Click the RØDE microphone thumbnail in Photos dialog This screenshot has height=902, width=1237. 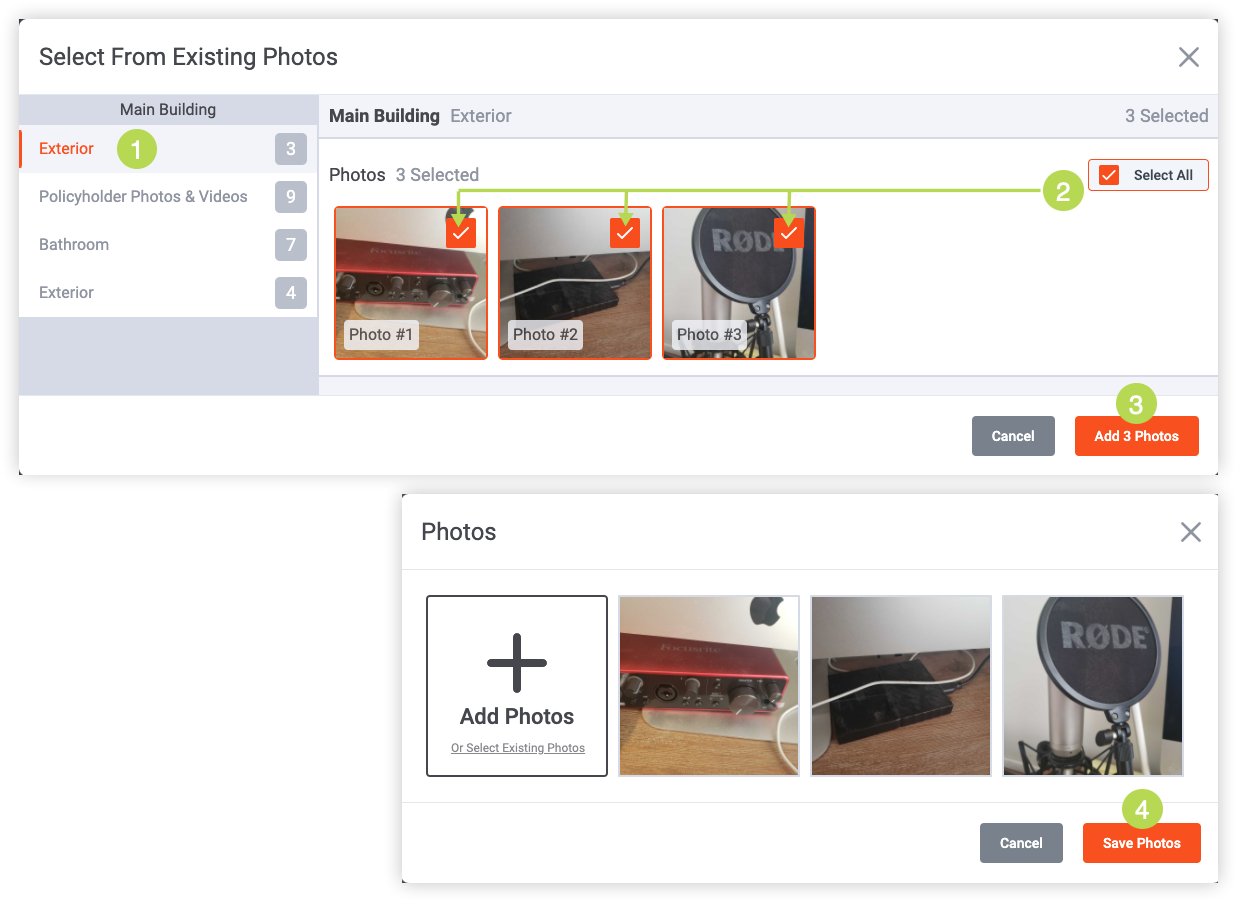(1093, 686)
